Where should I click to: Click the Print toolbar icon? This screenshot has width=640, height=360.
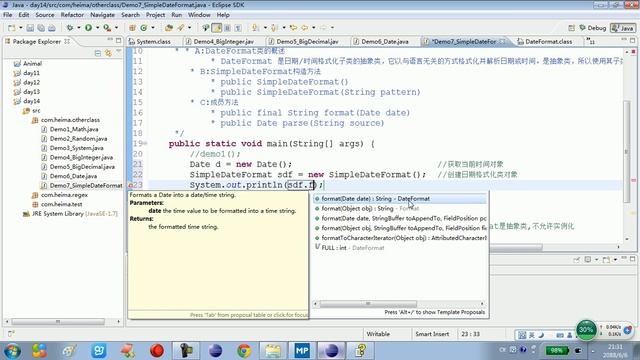coord(51,28)
